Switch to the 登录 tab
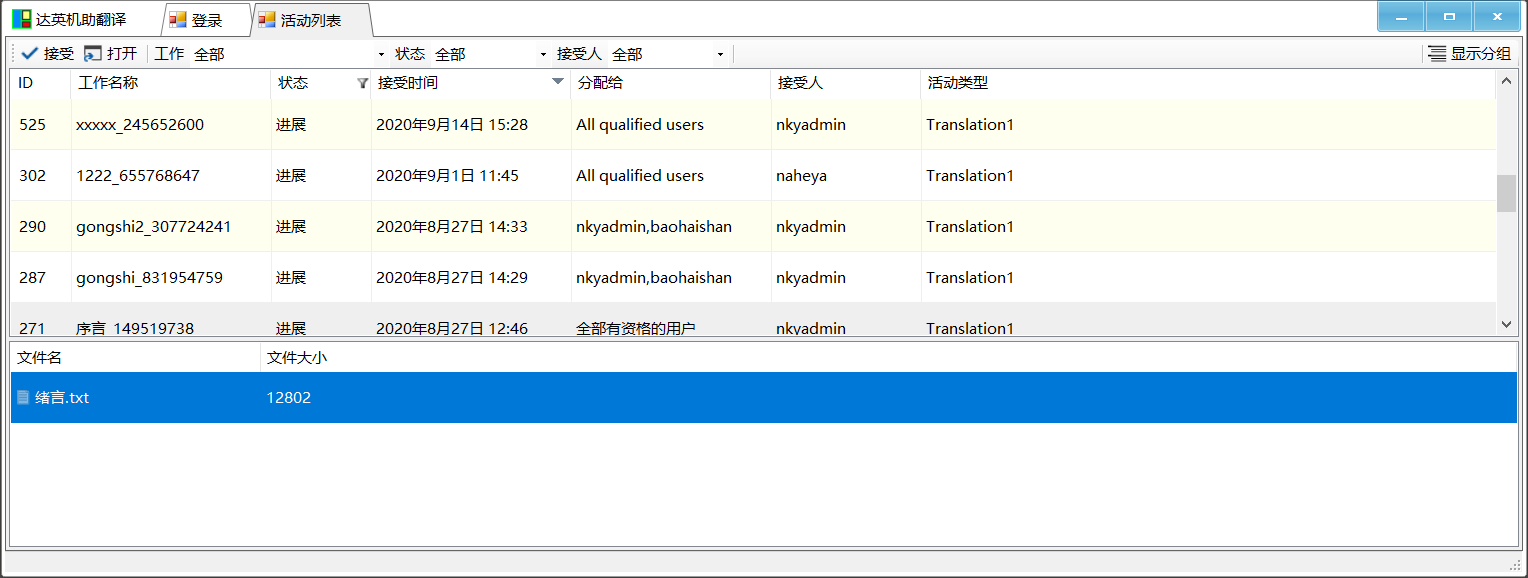 point(206,20)
